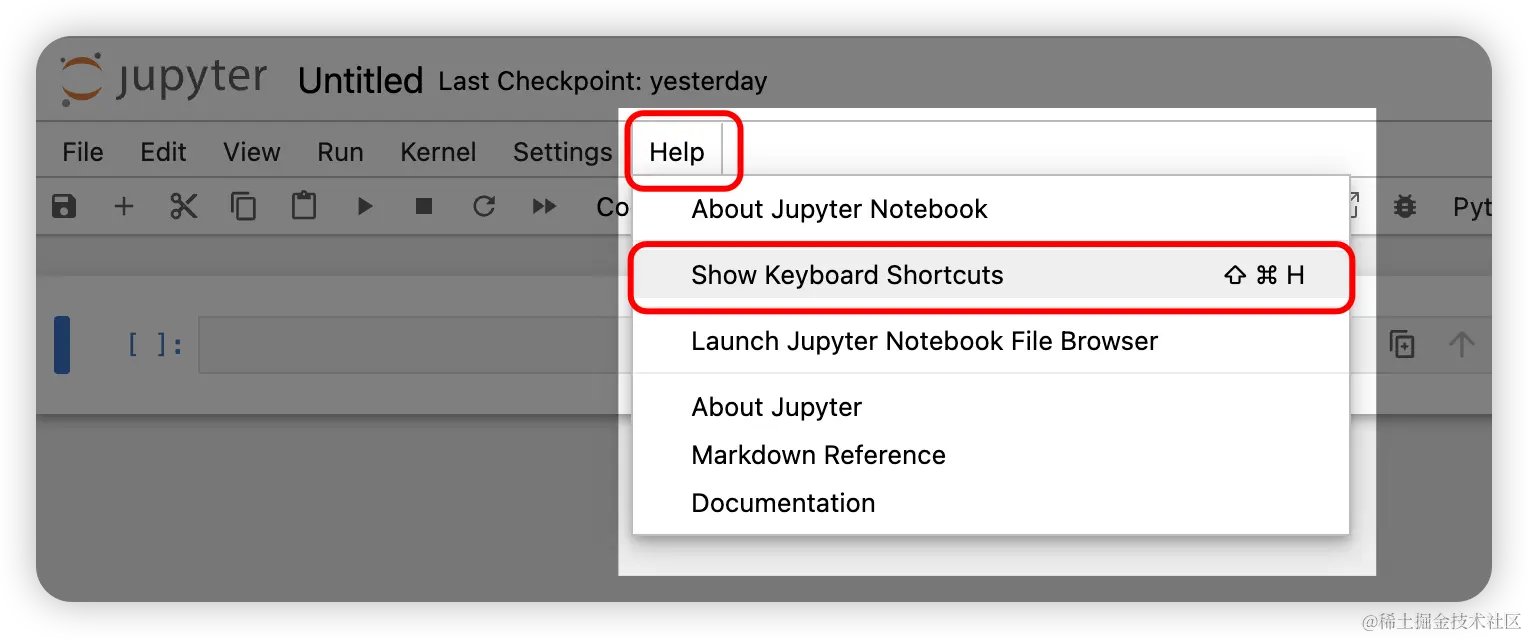Open the File menu
This screenshot has width=1528, height=638.
tap(82, 152)
